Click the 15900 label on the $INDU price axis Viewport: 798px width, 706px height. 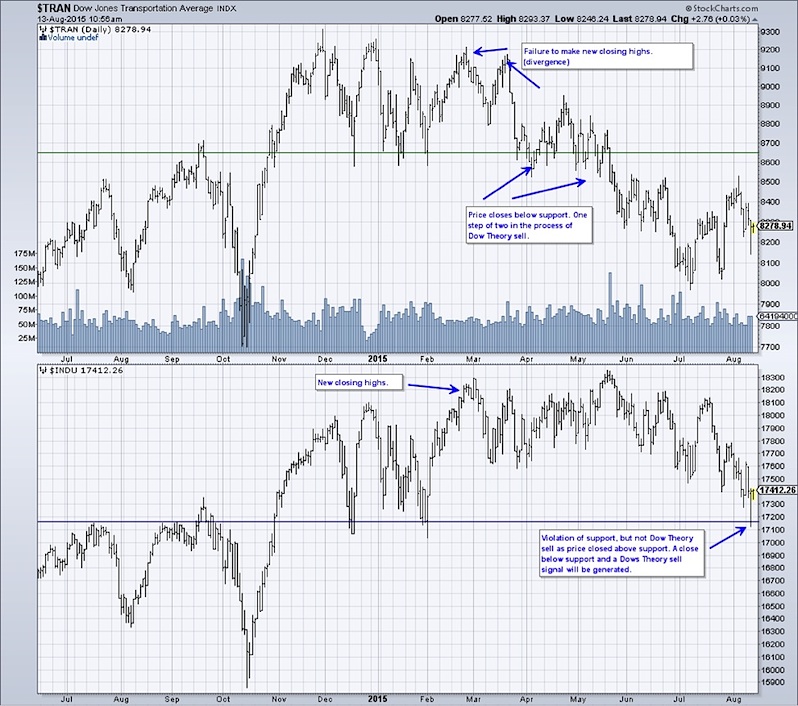(772, 682)
